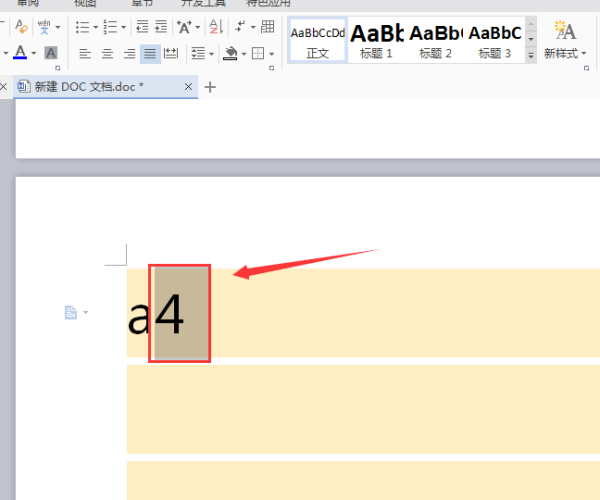Expand the full style gallery list
Image resolution: width=600 pixels, height=500 pixels.
531,55
